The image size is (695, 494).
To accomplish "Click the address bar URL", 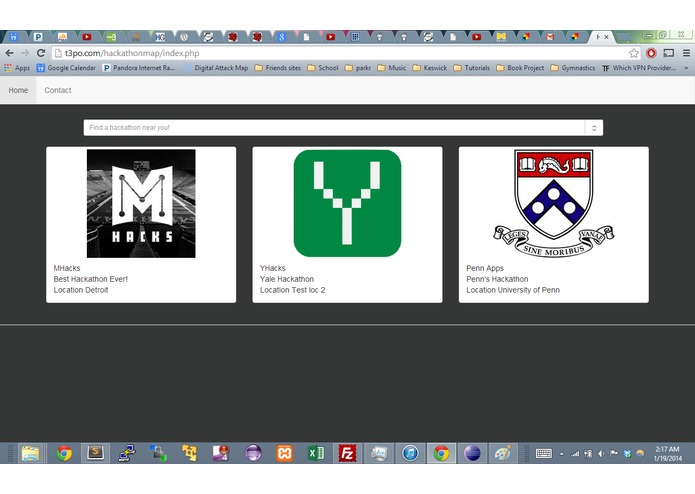I will point(132,53).
